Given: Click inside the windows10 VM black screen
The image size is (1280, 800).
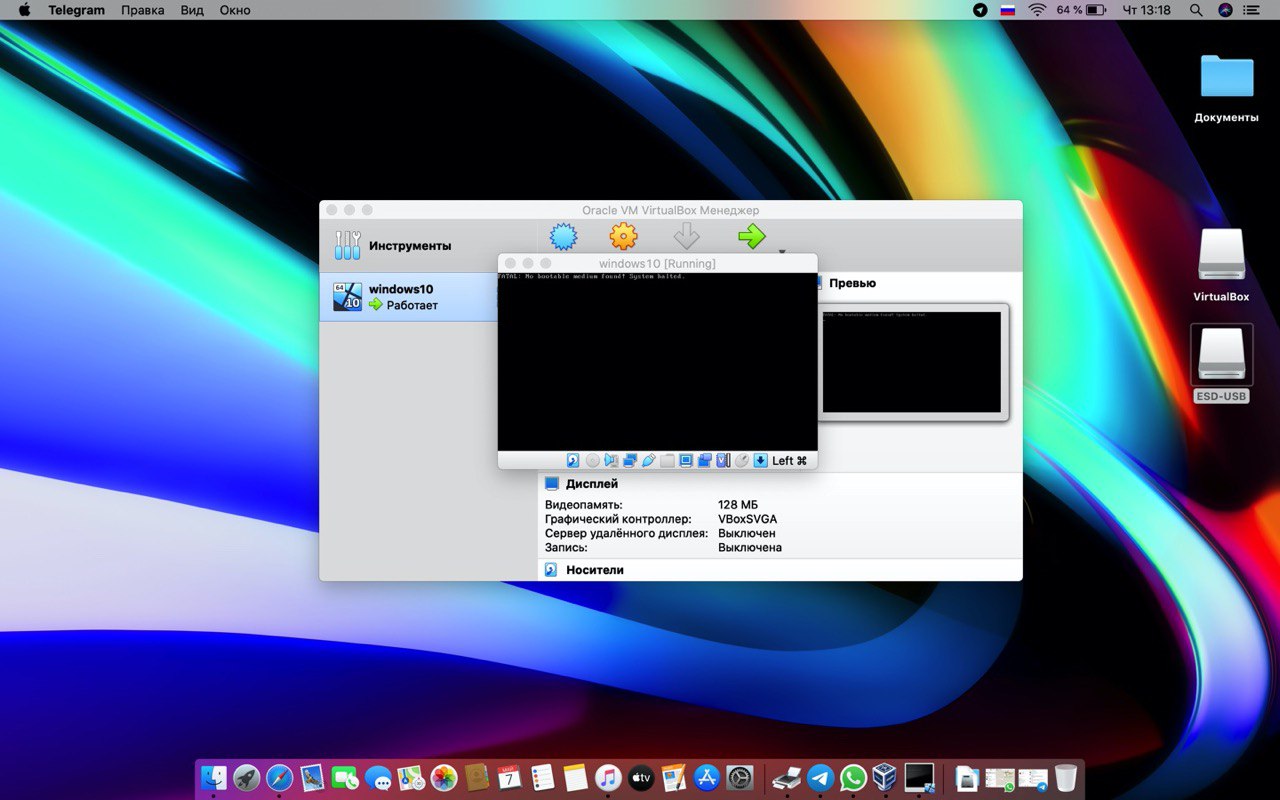Looking at the screenshot, I should tap(657, 362).
